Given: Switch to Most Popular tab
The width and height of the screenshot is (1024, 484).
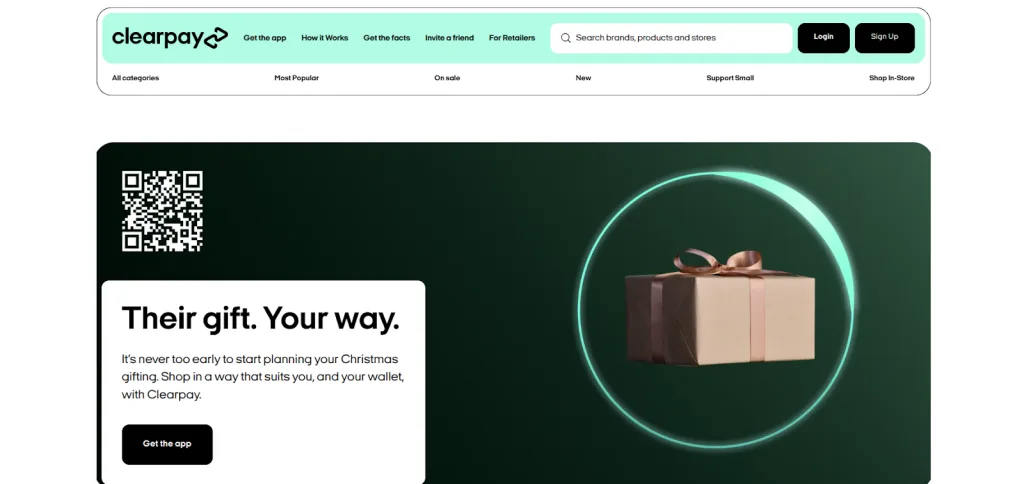Looking at the screenshot, I should click(296, 78).
